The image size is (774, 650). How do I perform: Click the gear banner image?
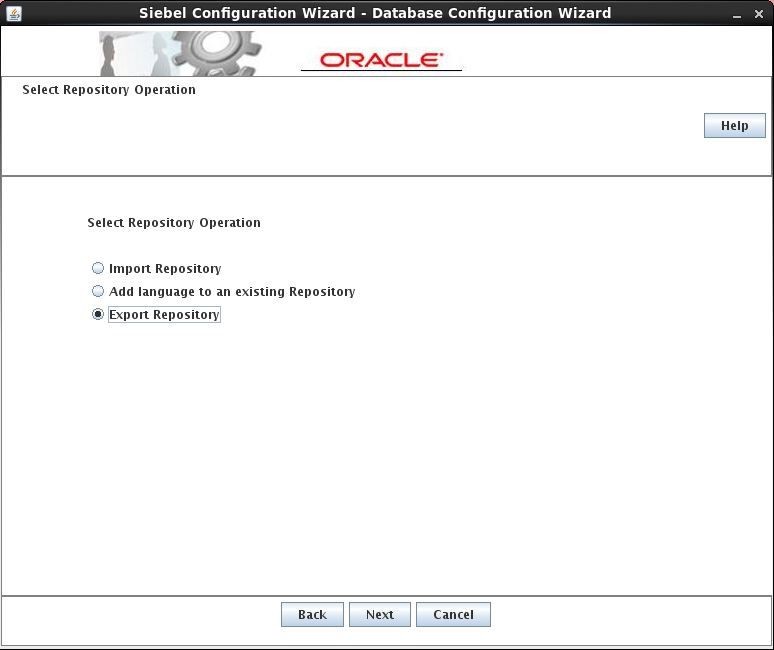181,53
